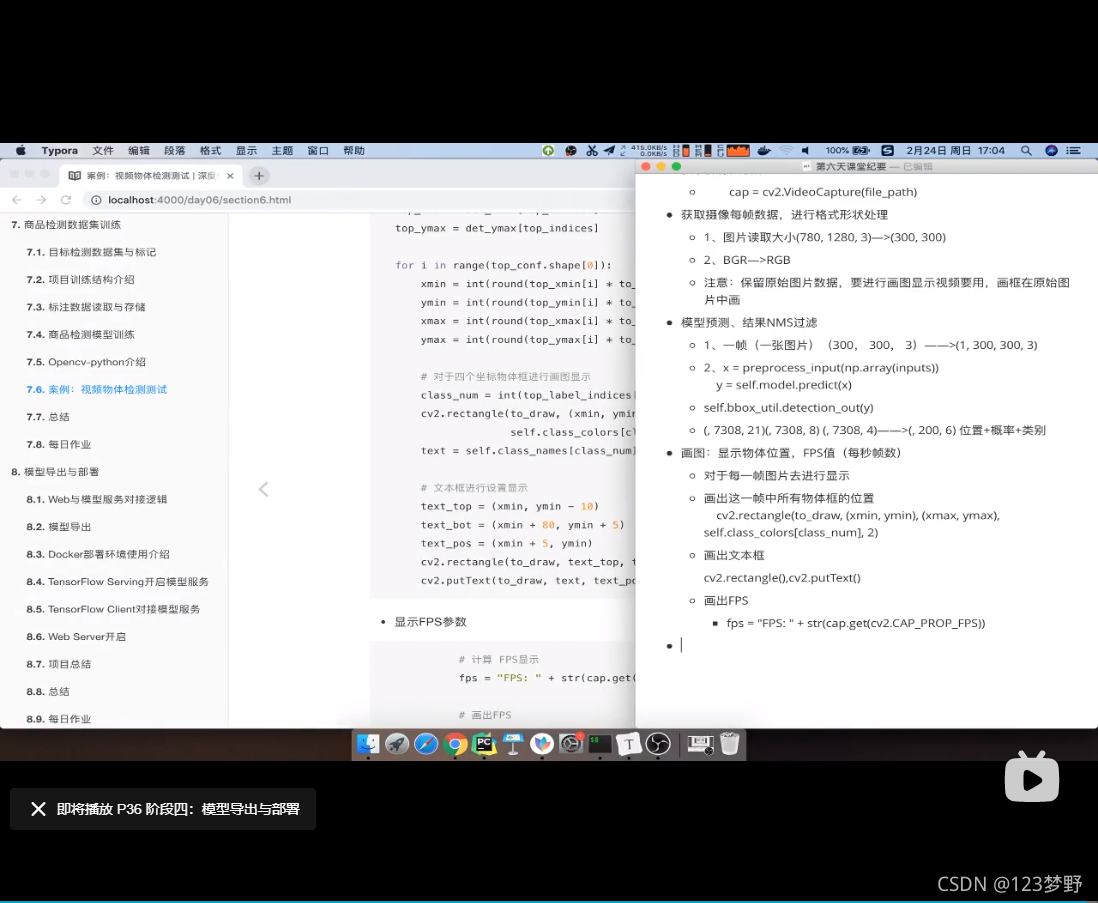
Task: Open Terminal from the Dock
Action: (x=599, y=743)
